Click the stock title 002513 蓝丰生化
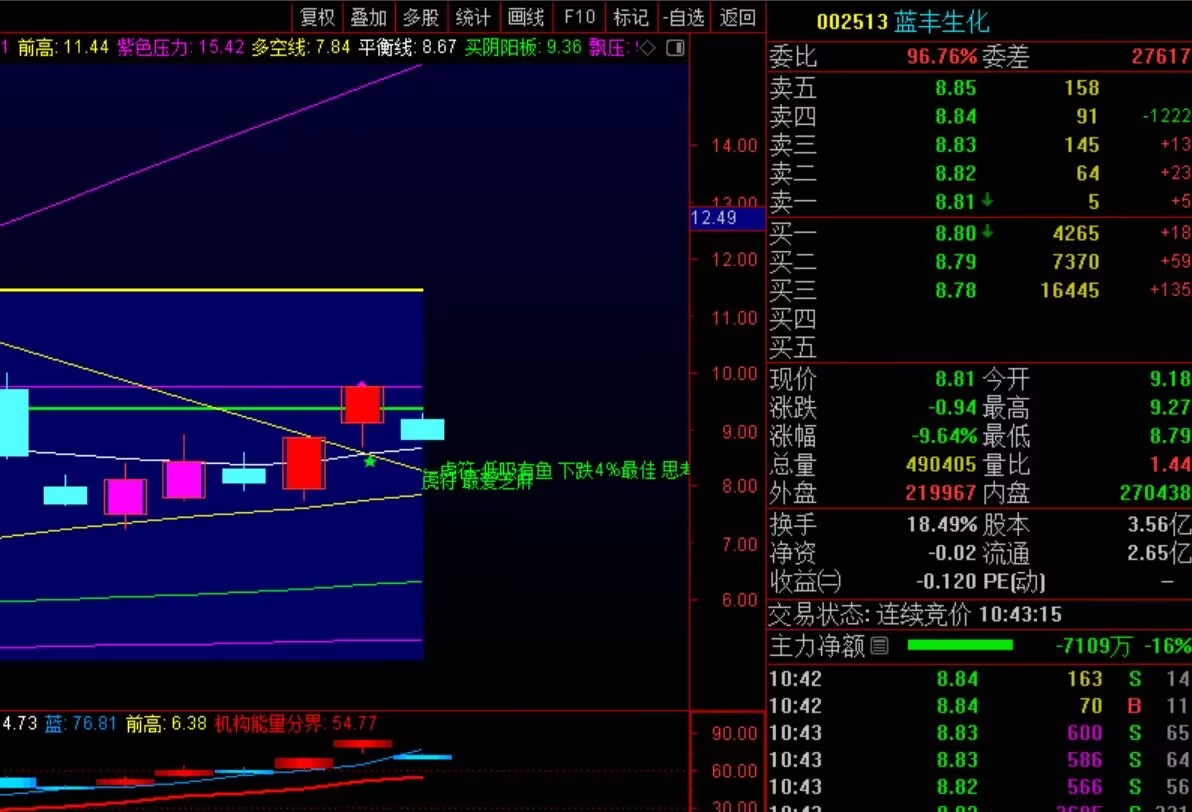This screenshot has height=812, width=1192. 903,21
